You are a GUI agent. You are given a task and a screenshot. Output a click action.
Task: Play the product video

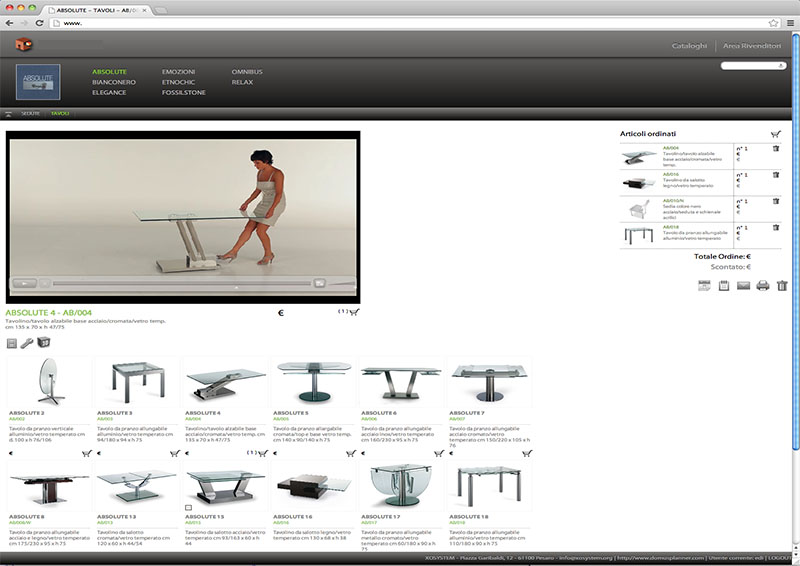pyautogui.click(x=24, y=283)
